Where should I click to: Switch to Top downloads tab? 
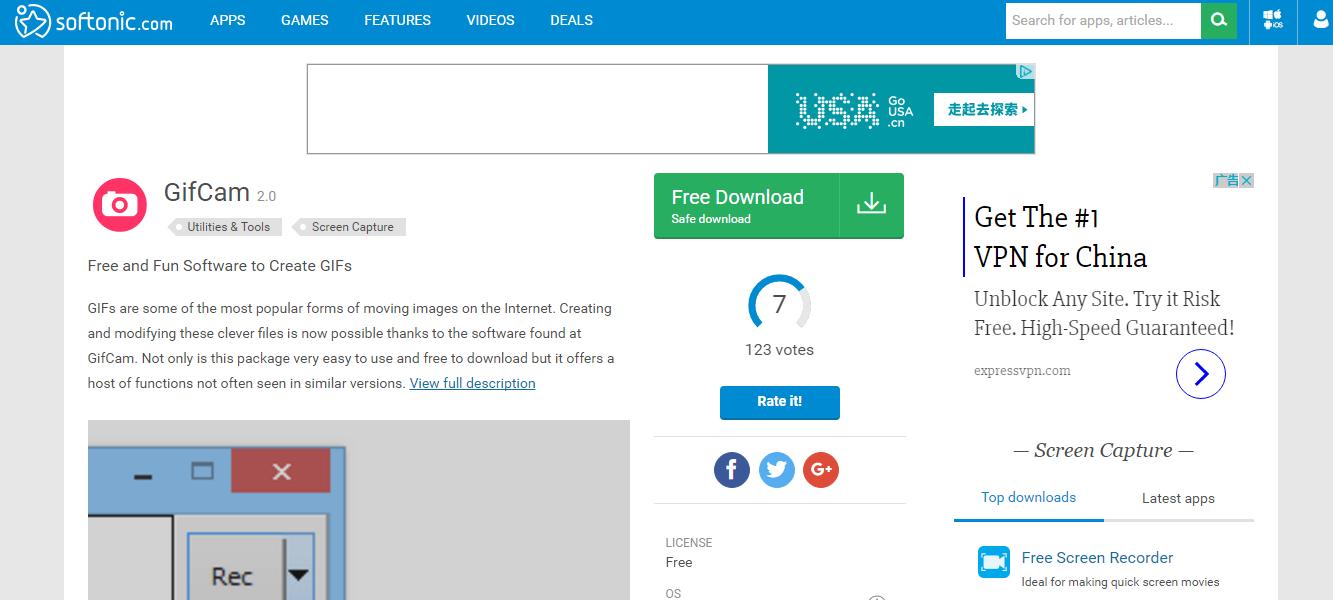(x=1028, y=497)
